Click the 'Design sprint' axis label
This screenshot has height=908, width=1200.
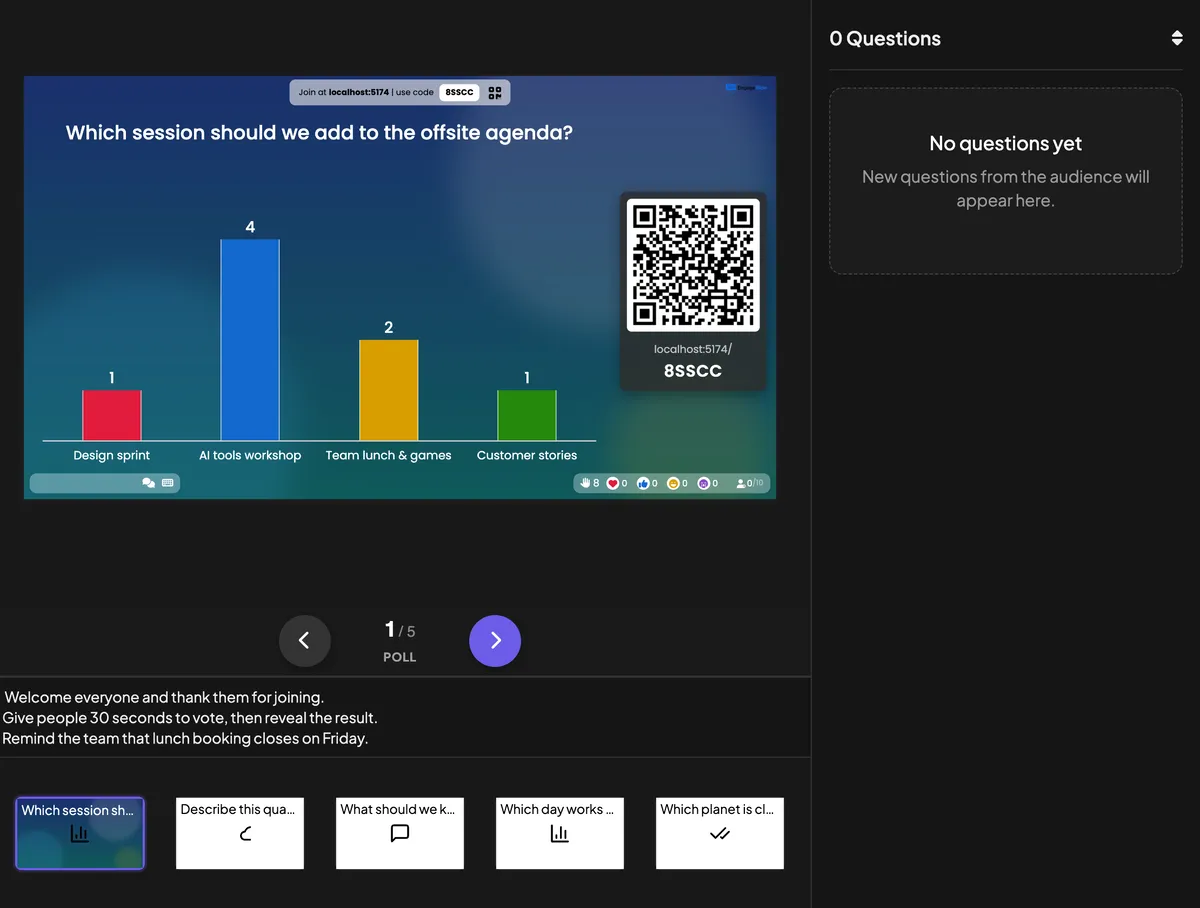112,455
